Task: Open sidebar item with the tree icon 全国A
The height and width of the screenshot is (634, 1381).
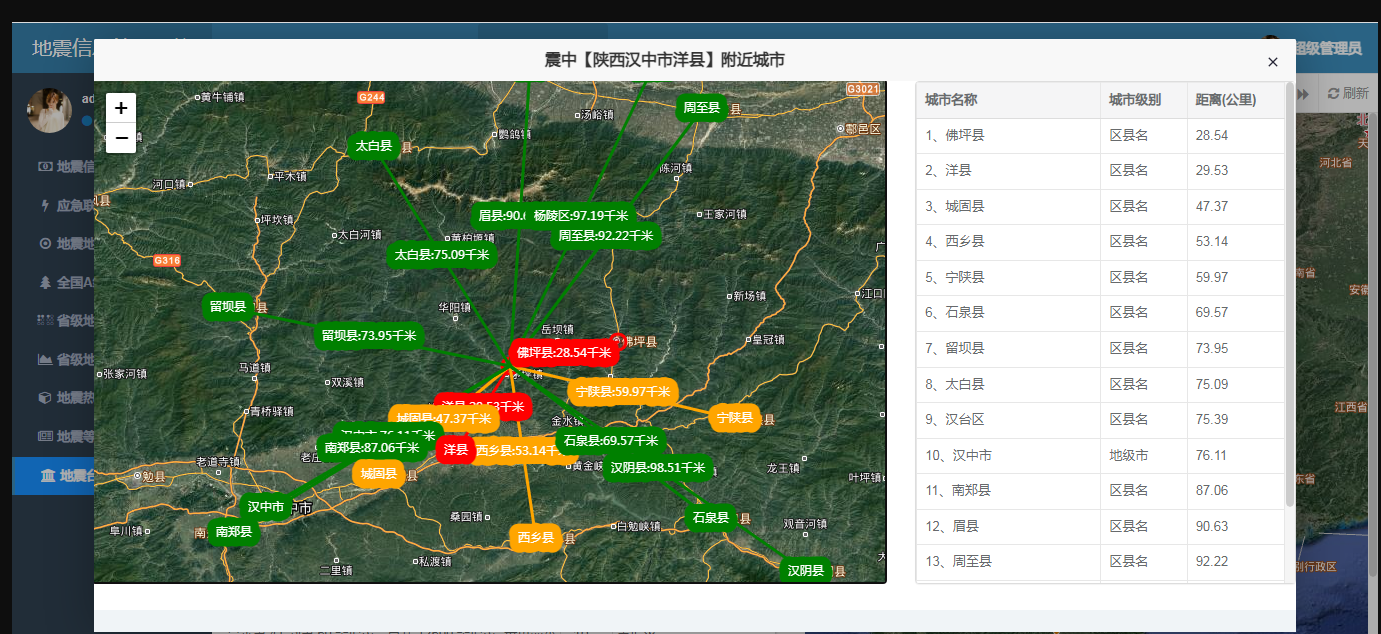Action: click(66, 282)
